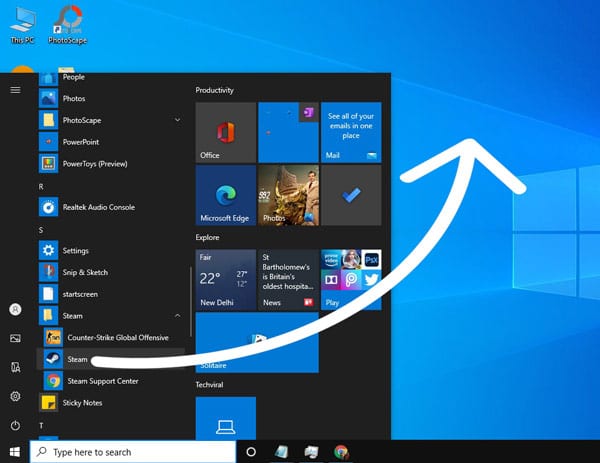The height and width of the screenshot is (463, 600).
Task: Open People in the app list
Action: click(111, 79)
